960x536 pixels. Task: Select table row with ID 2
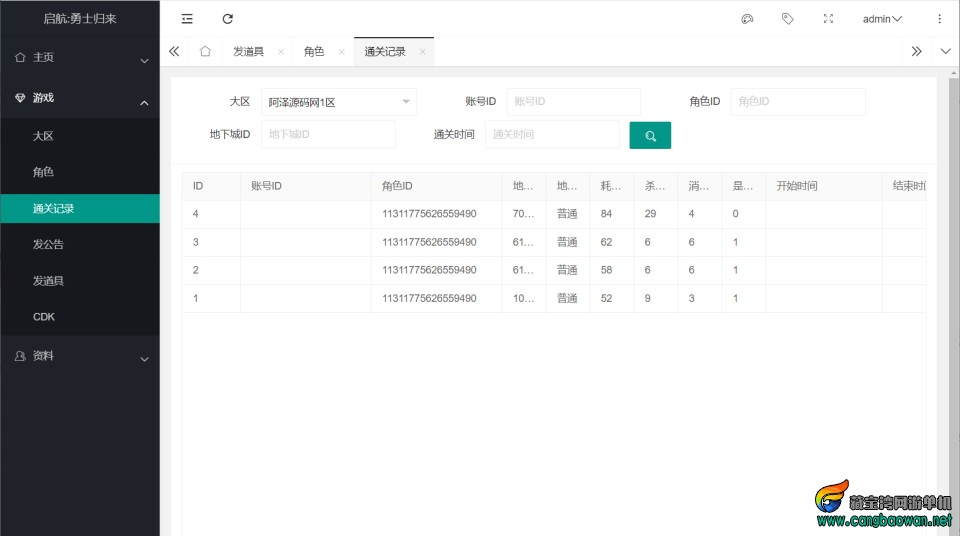point(553,270)
